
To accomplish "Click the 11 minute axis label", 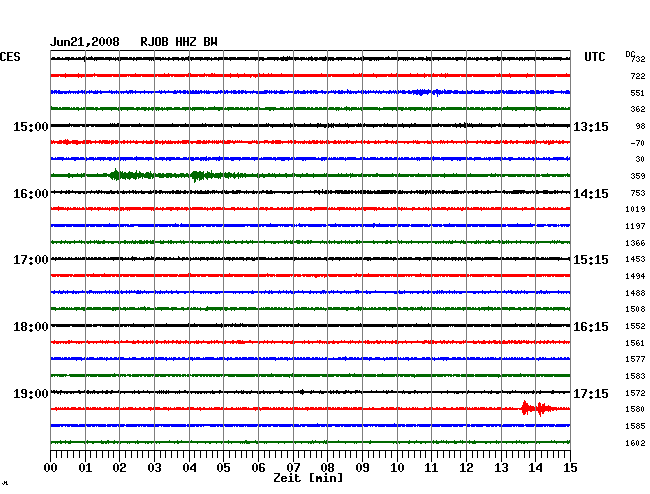I will tap(431, 467).
